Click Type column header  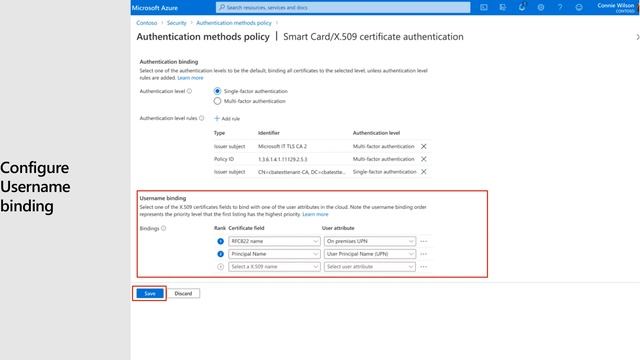point(219,133)
